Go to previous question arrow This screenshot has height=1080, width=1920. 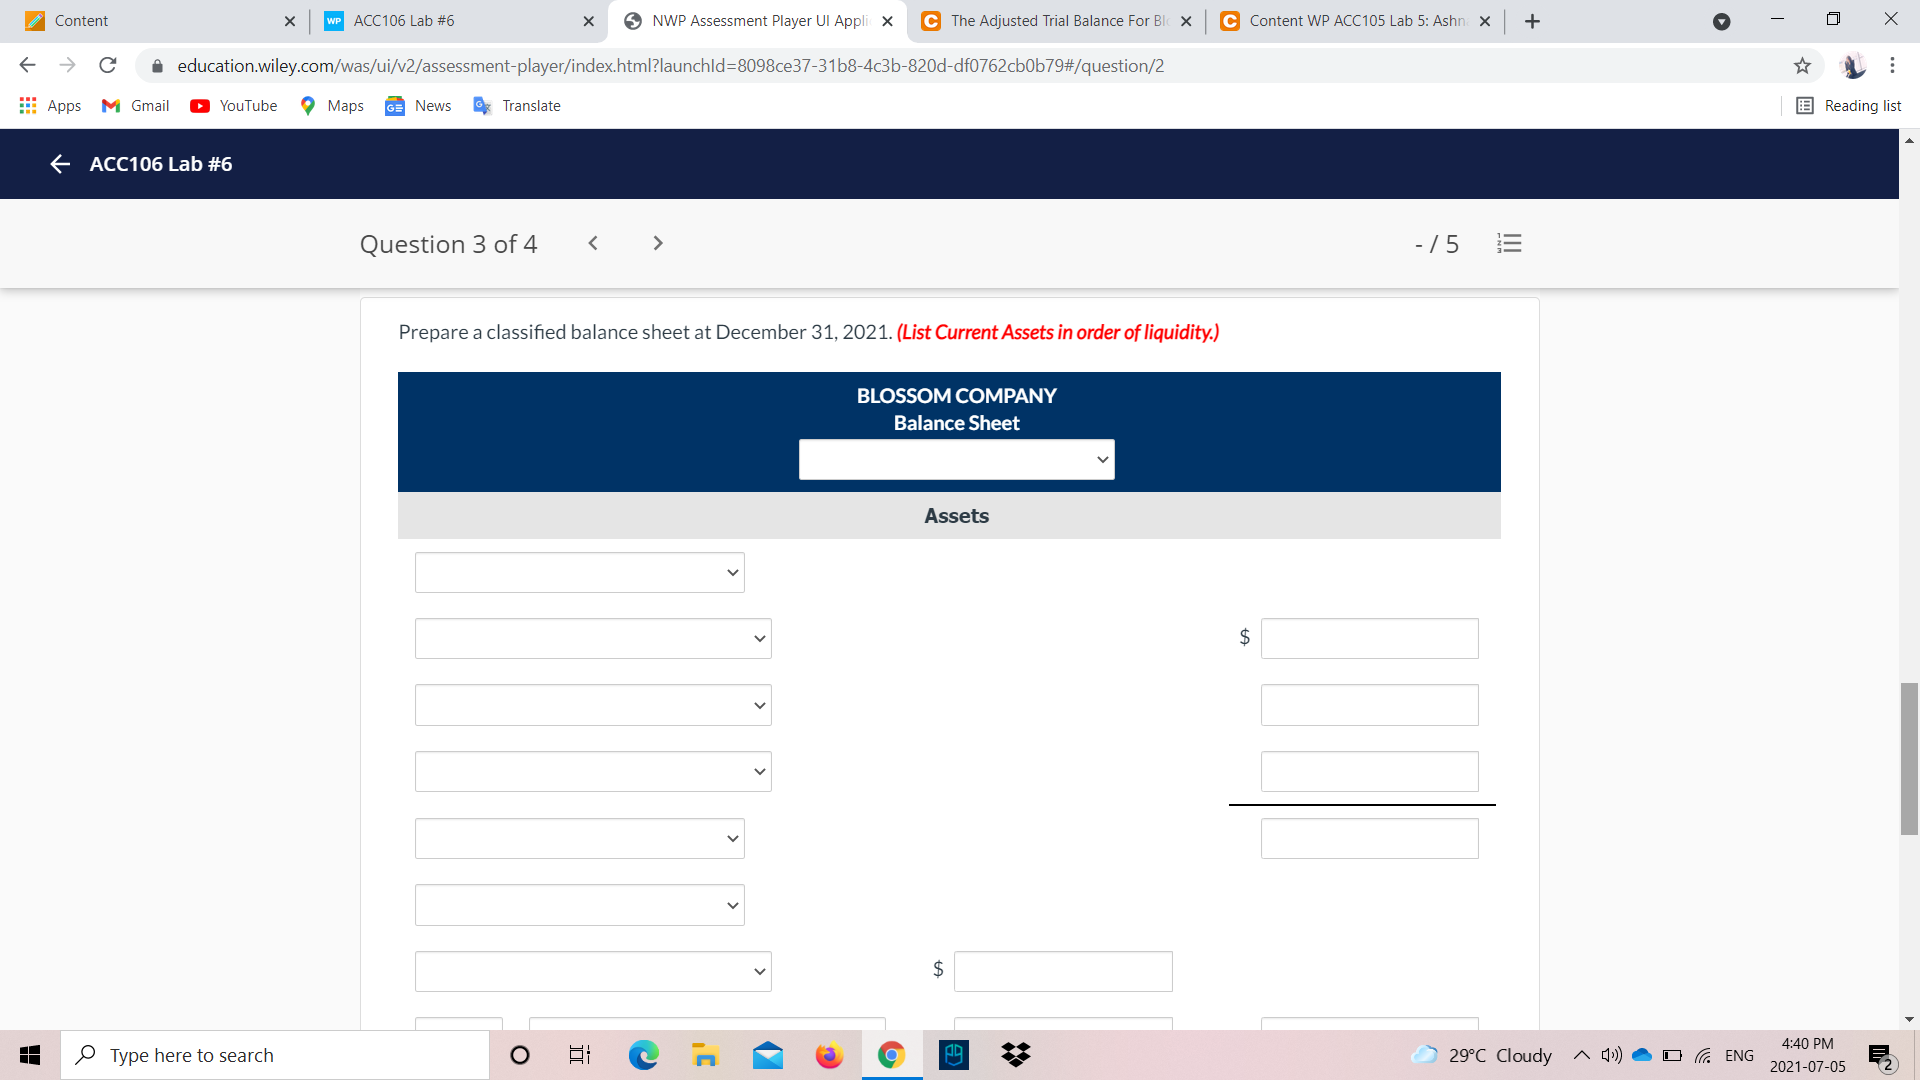tap(593, 243)
